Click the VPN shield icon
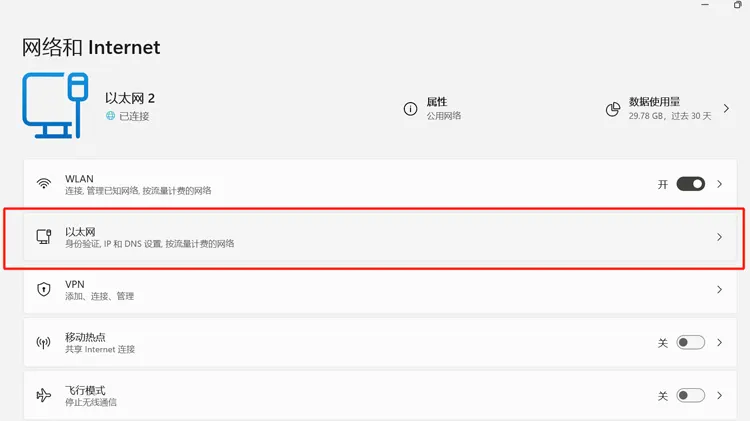 point(44,289)
